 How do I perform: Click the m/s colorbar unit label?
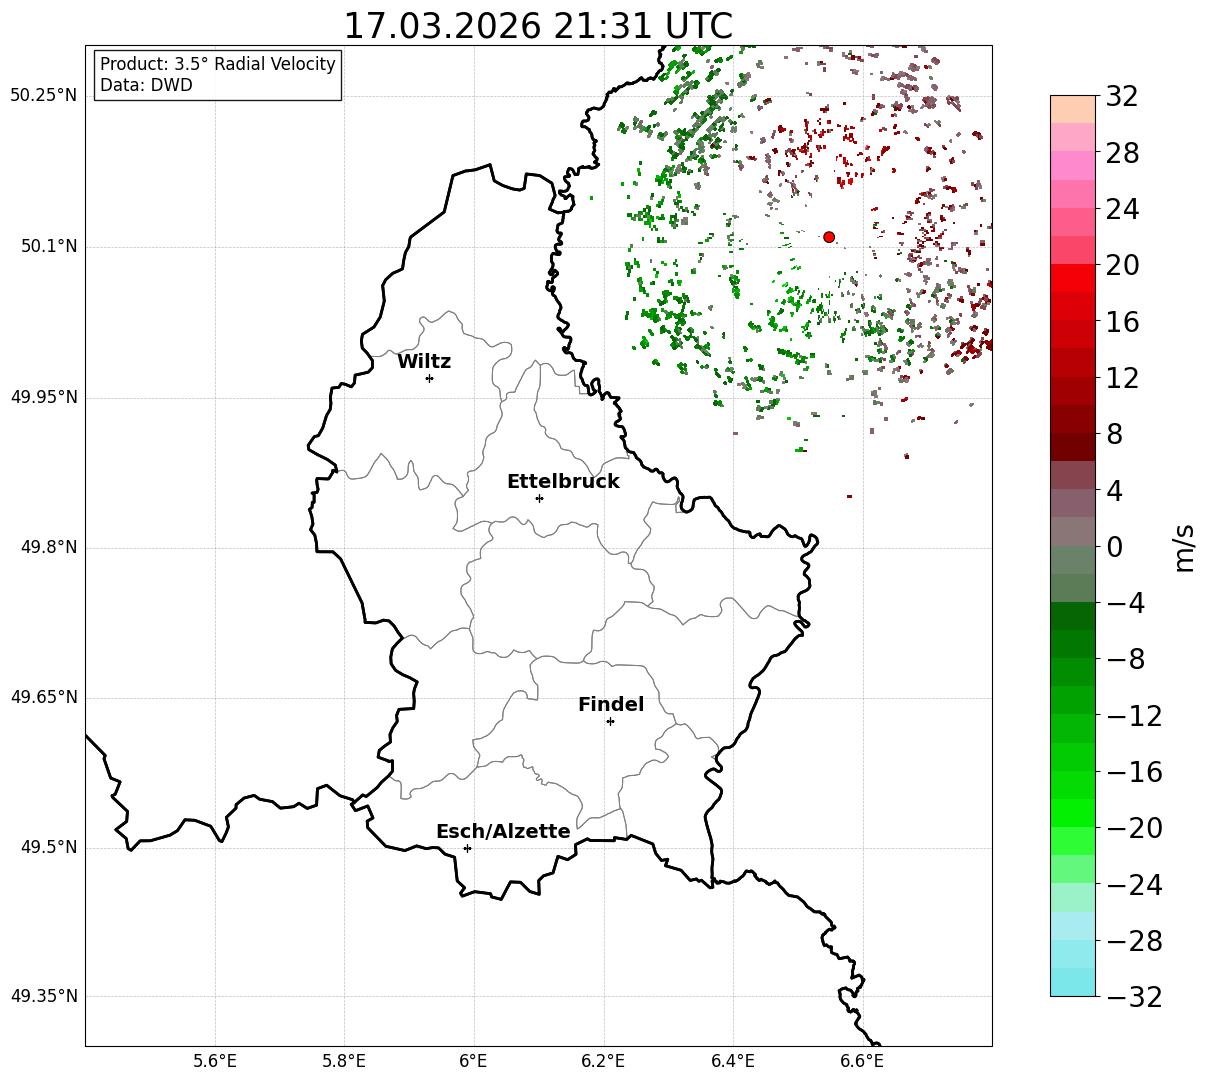tap(1184, 546)
